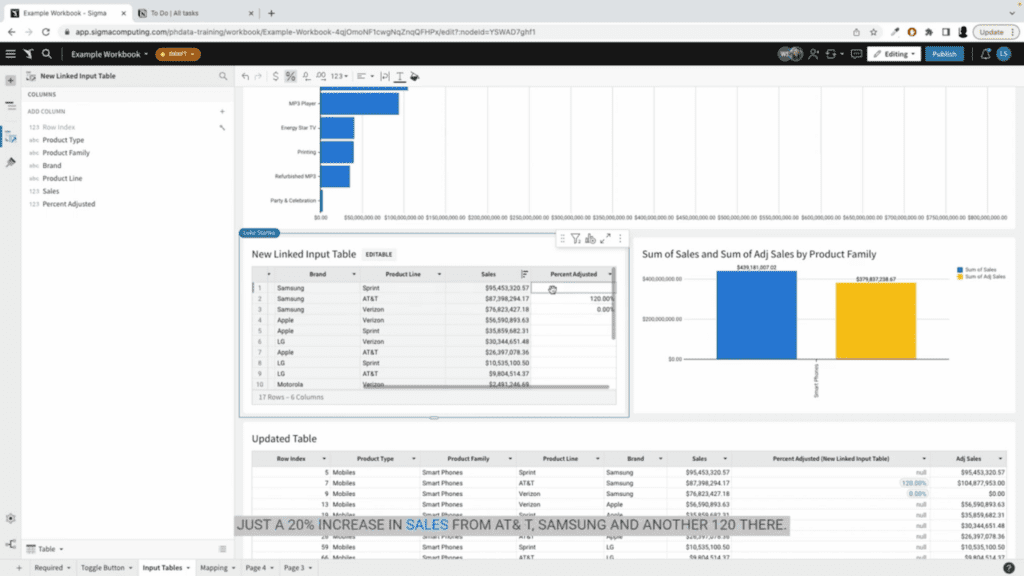This screenshot has width=1024, height=576.
Task: Open Updated Table Adj Sales column dropdown
Action: pyautogui.click(x=1000, y=459)
